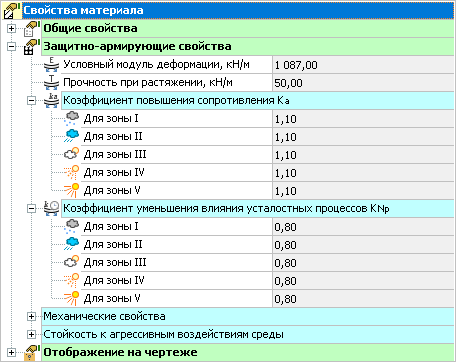This screenshot has width=456, height=362.
Task: Click snow cloud icon for зона I under KNp
Action: click(x=72, y=227)
